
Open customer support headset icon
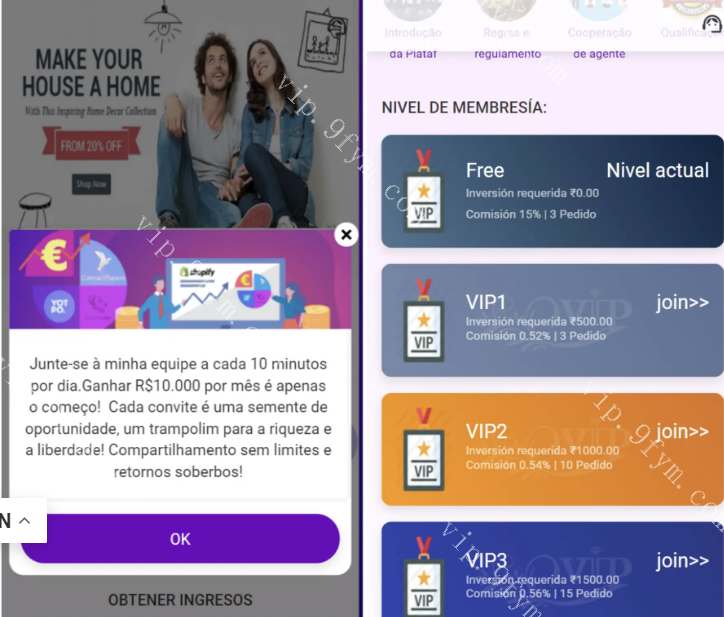pos(712,23)
